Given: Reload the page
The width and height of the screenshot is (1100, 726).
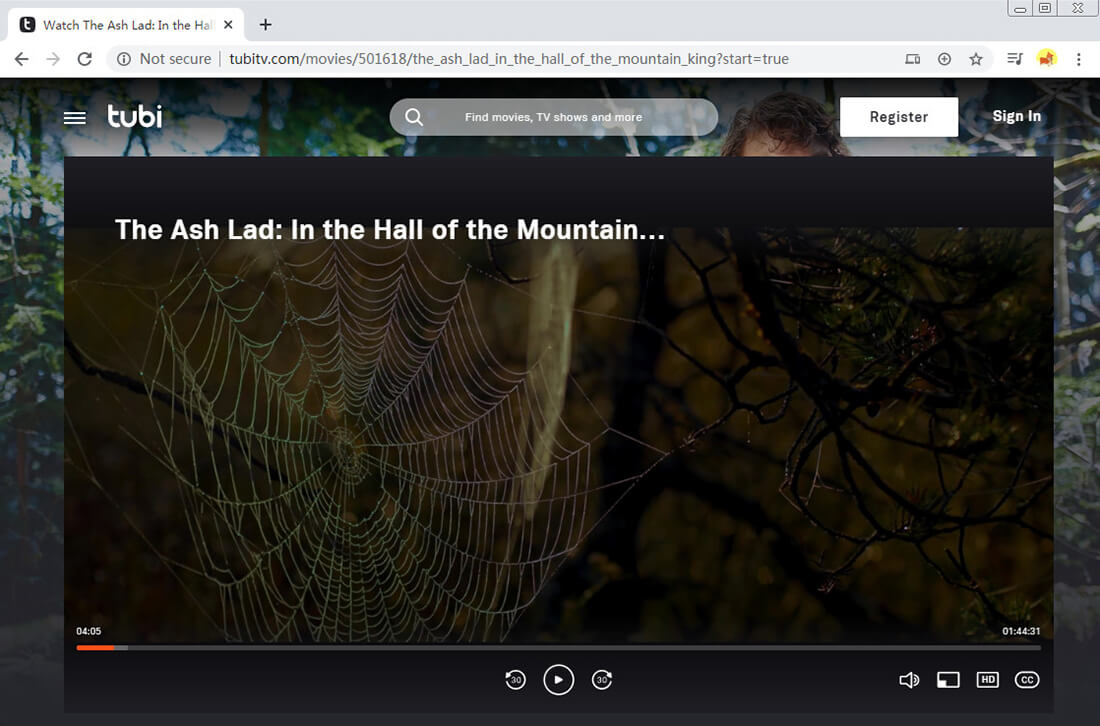Looking at the screenshot, I should [85, 59].
